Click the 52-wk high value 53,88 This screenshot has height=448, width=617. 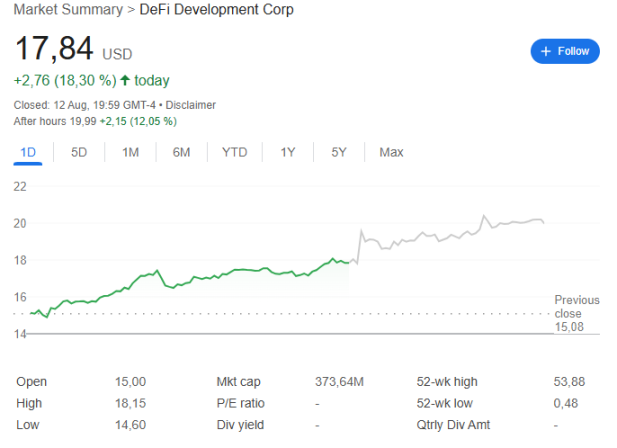pos(570,381)
